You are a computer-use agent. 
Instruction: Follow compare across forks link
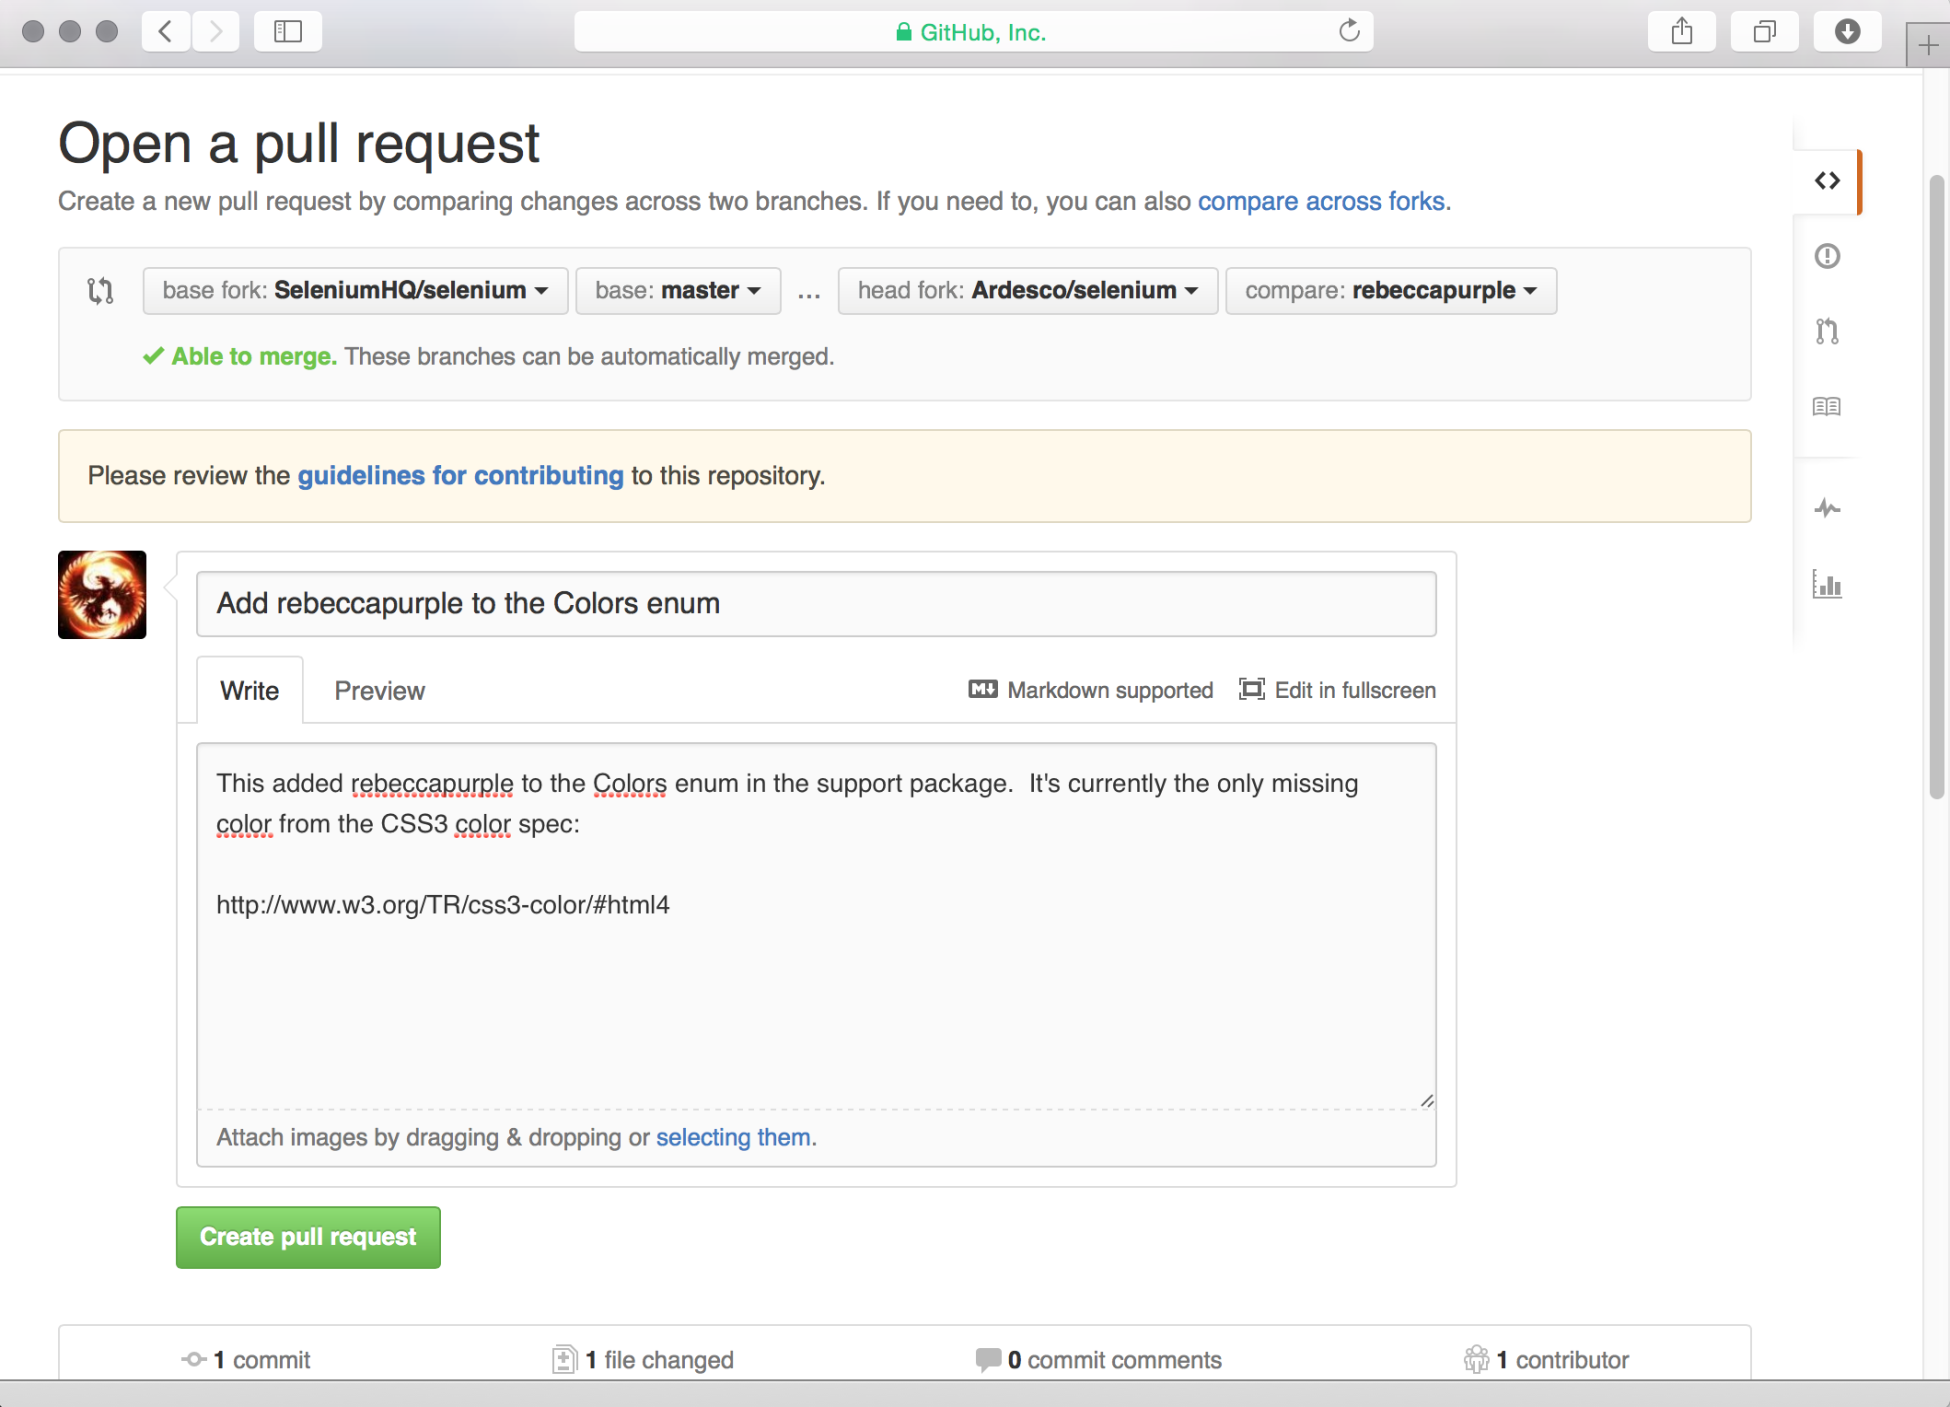(x=1321, y=201)
